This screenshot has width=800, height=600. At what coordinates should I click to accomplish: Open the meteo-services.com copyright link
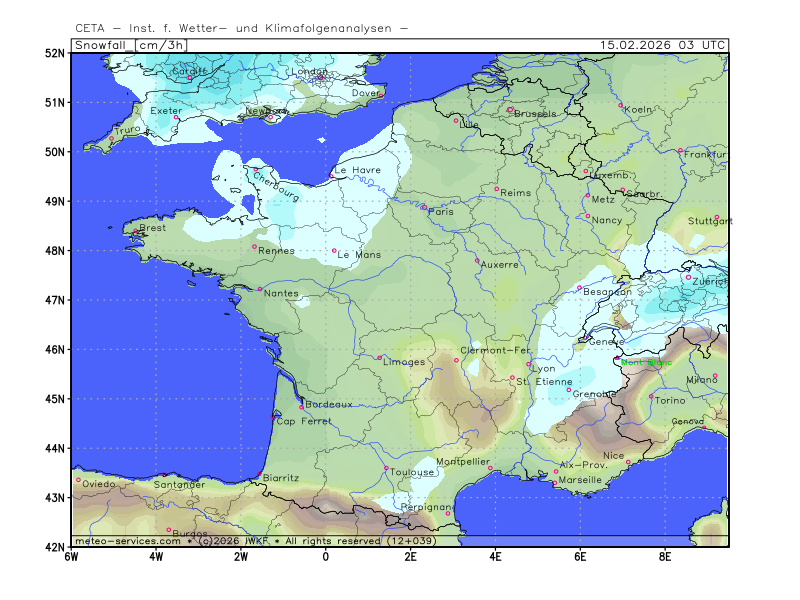pos(127,541)
